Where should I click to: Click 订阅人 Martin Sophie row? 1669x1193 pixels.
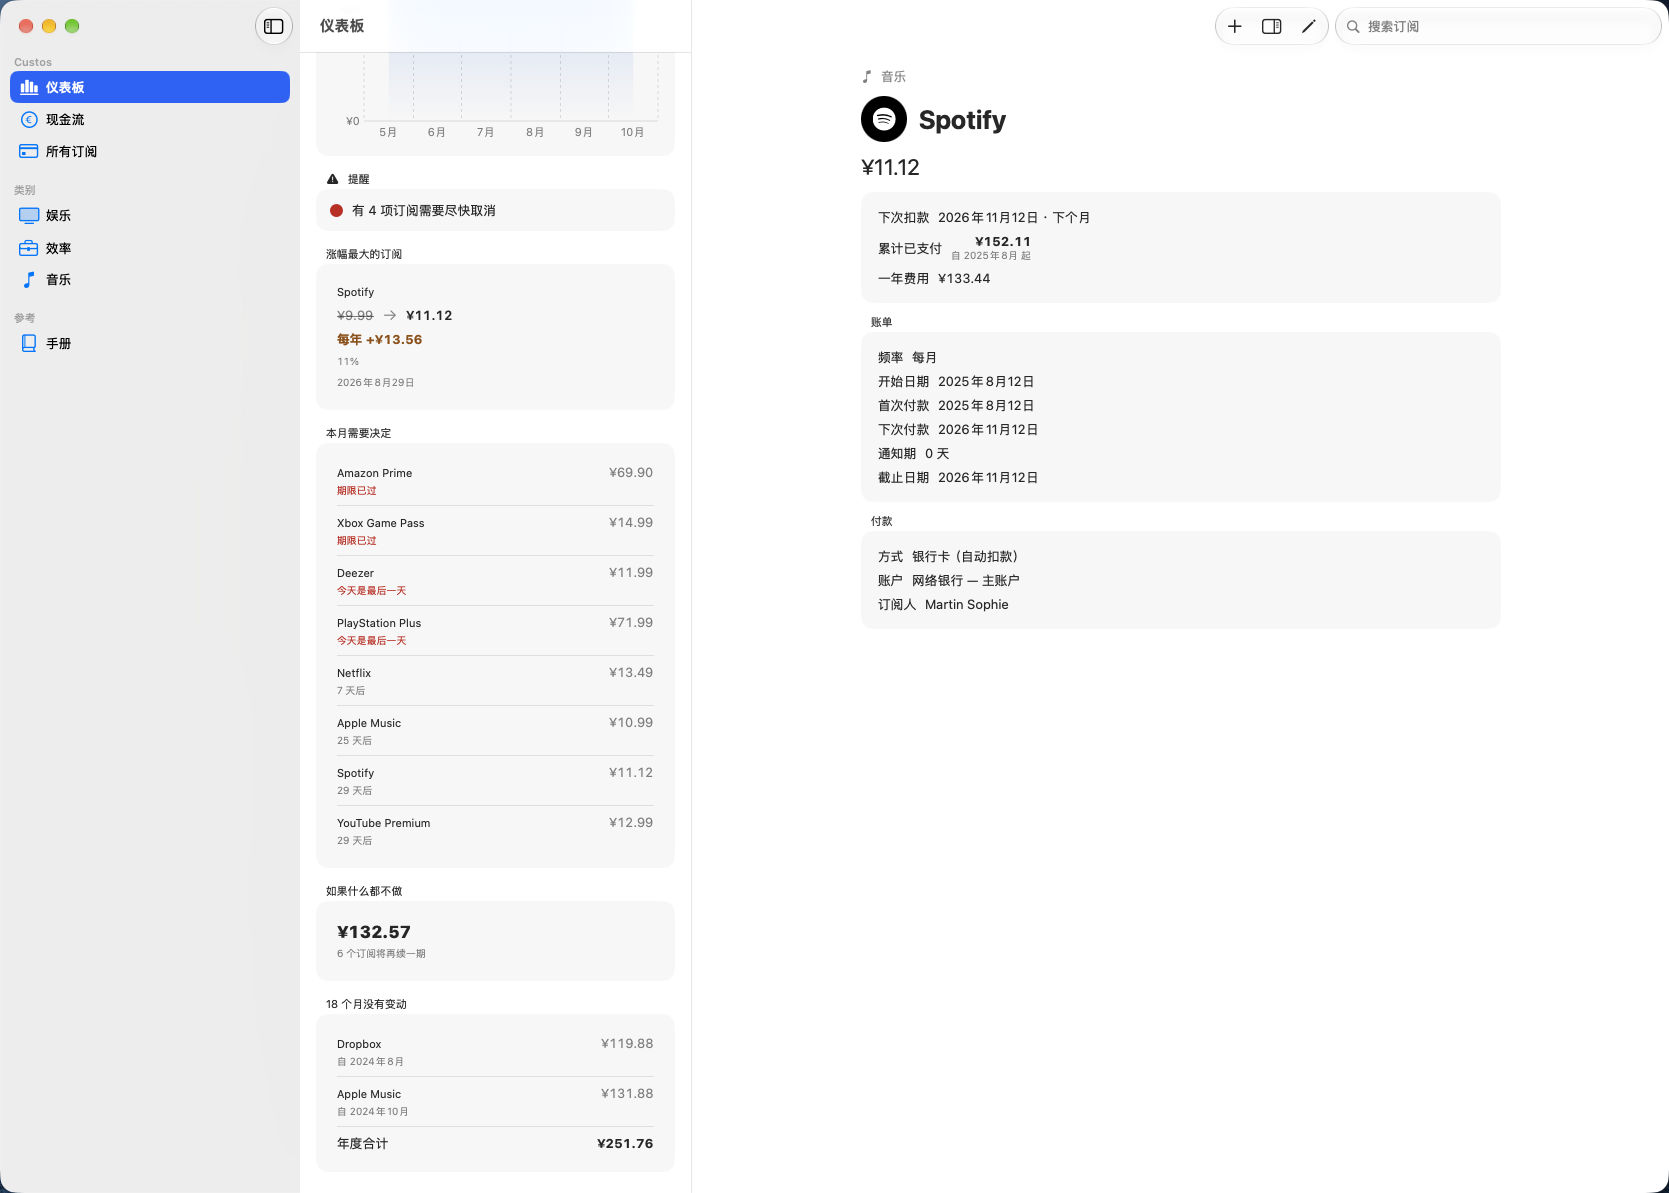[943, 605]
